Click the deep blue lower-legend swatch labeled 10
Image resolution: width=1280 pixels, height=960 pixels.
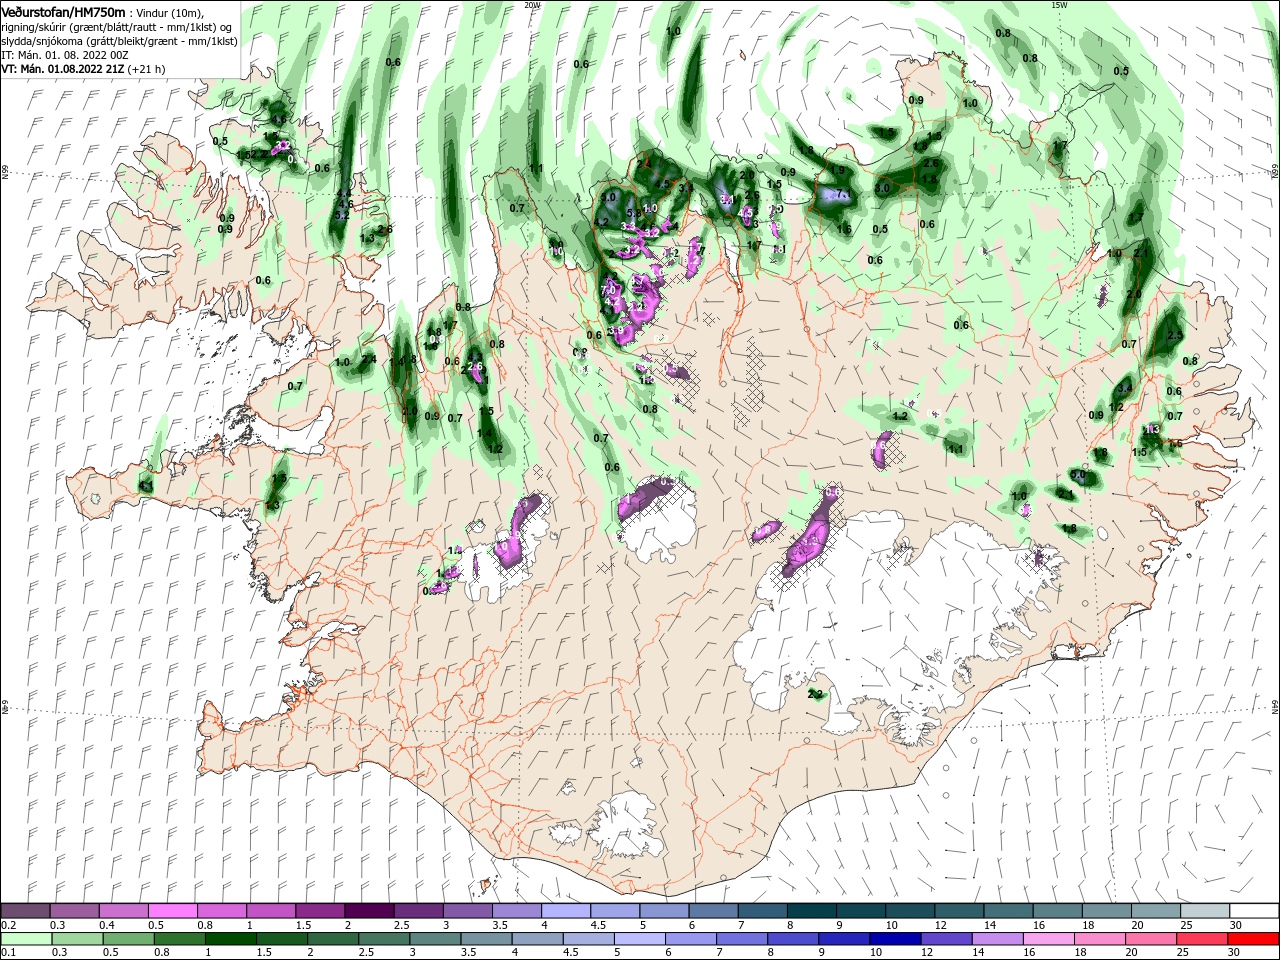point(894,939)
